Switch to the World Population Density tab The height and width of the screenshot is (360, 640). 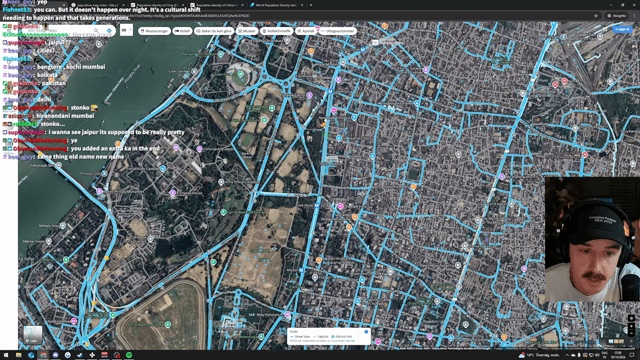[x=276, y=5]
